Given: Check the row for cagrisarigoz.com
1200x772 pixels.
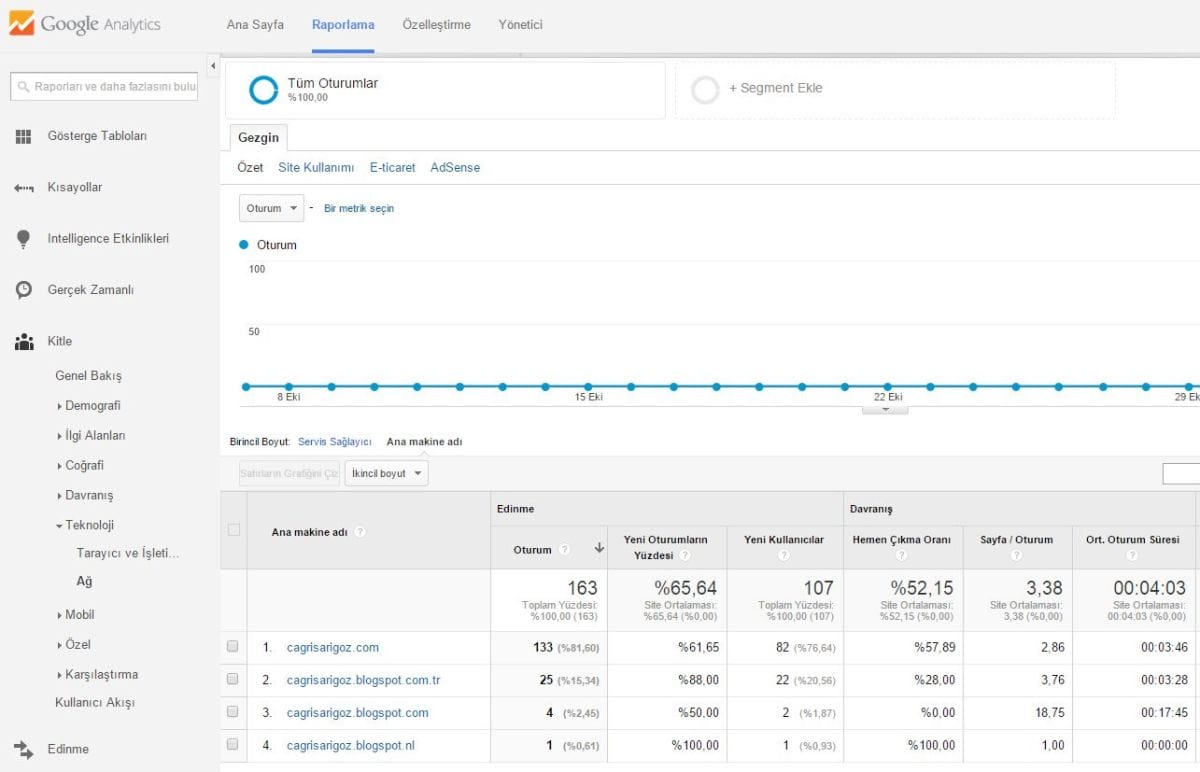Looking at the screenshot, I should tap(233, 647).
